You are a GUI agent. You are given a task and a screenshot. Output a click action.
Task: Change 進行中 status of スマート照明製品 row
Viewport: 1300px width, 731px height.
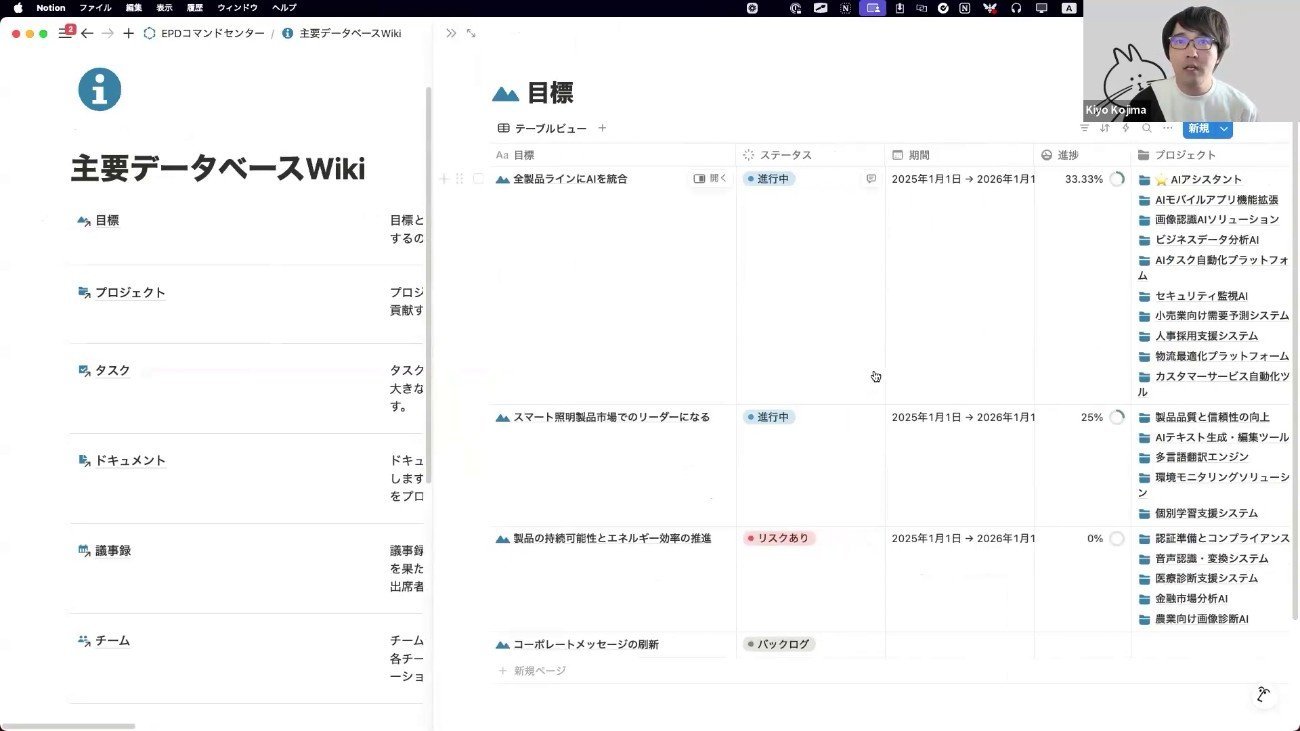click(x=769, y=417)
